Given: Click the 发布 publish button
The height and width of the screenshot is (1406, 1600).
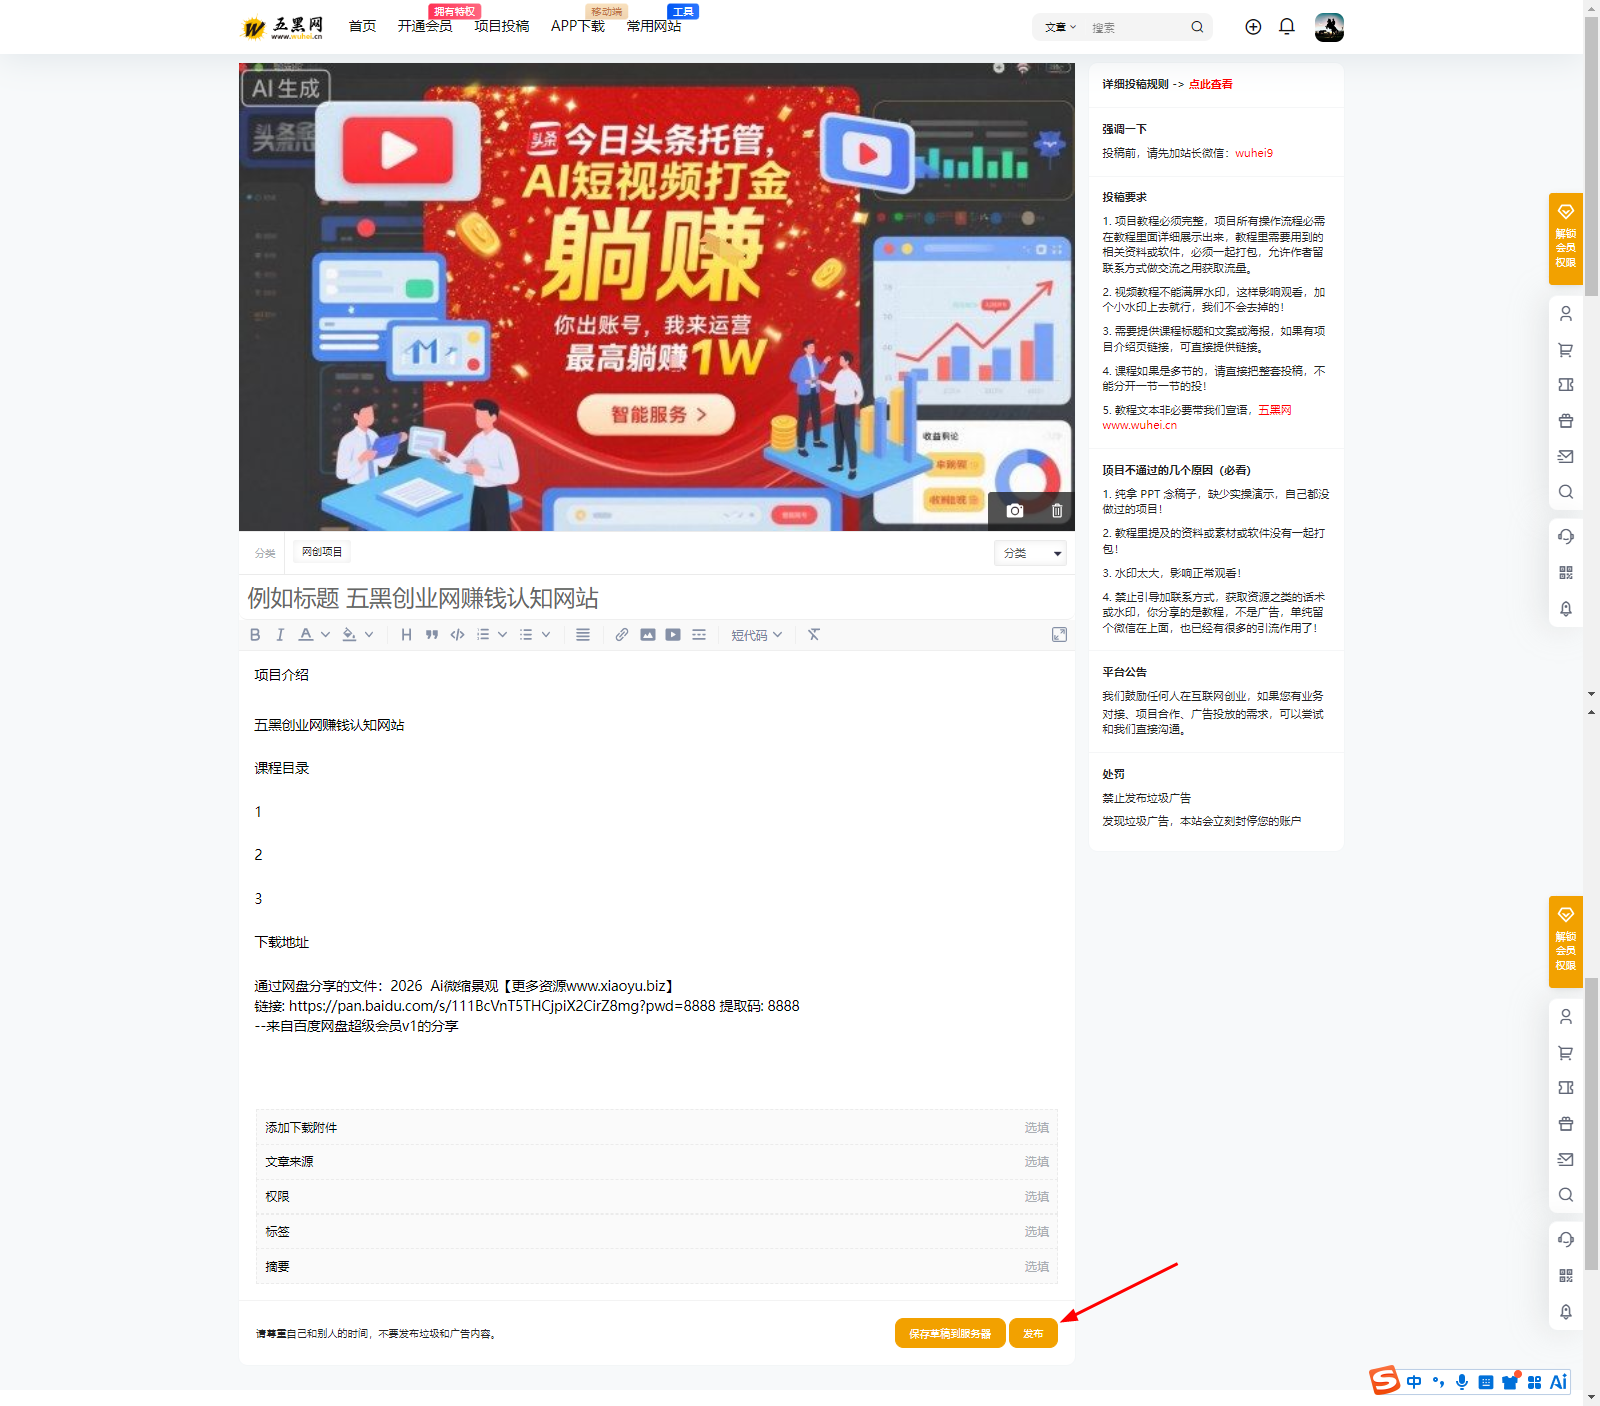Looking at the screenshot, I should (x=1033, y=1333).
